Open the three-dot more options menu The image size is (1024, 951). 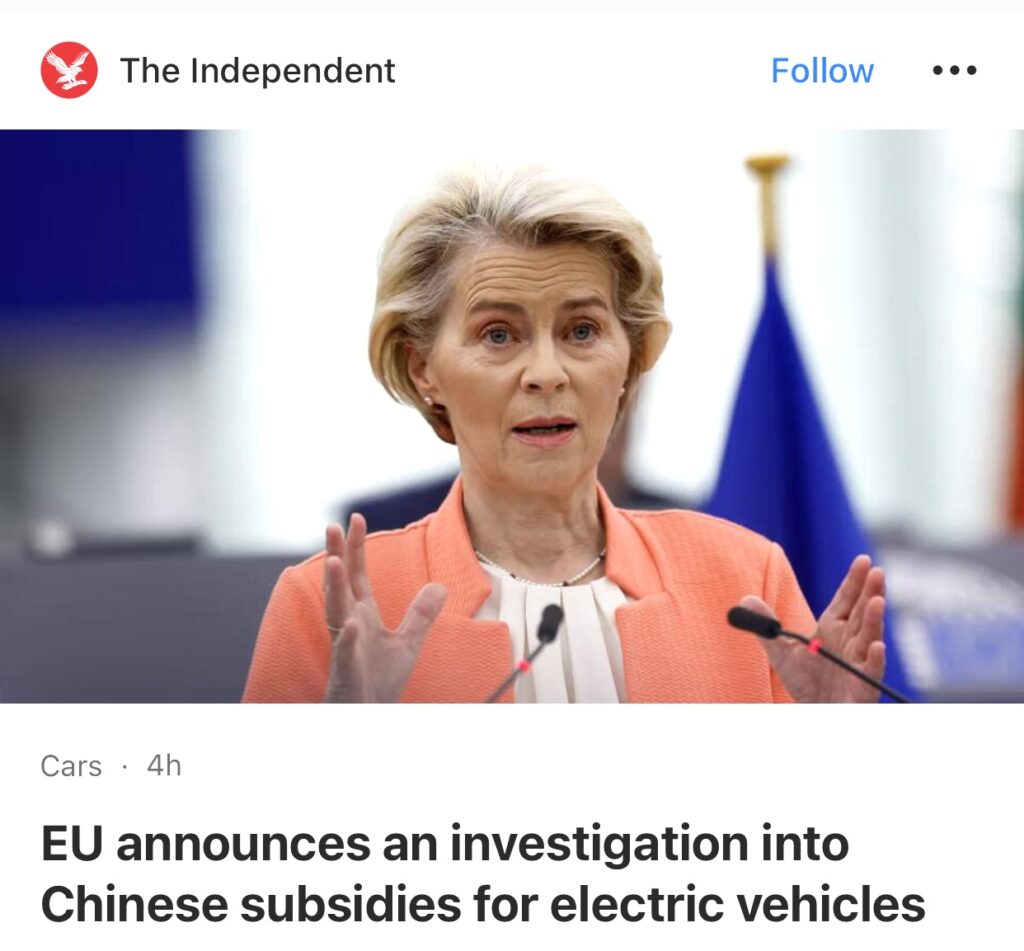(x=954, y=70)
